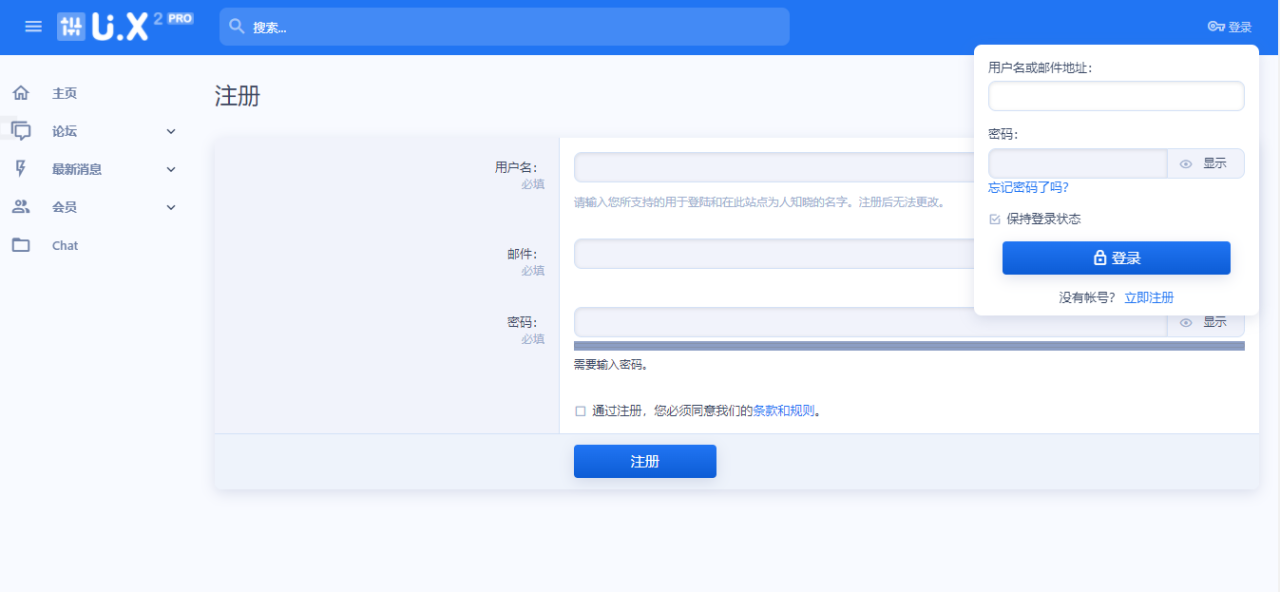The image size is (1280, 592).
Task: Expand the 论坛 sidebar section
Action: [x=170, y=130]
